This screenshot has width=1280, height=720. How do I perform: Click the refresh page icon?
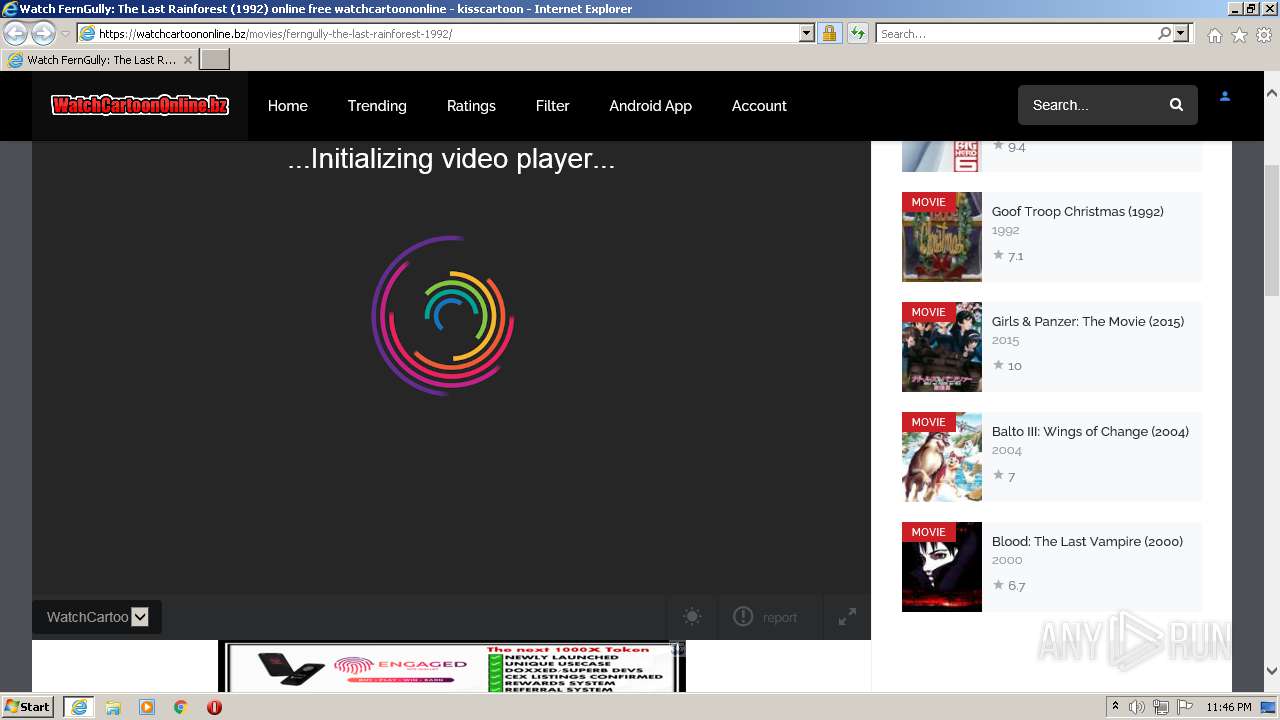click(x=857, y=33)
